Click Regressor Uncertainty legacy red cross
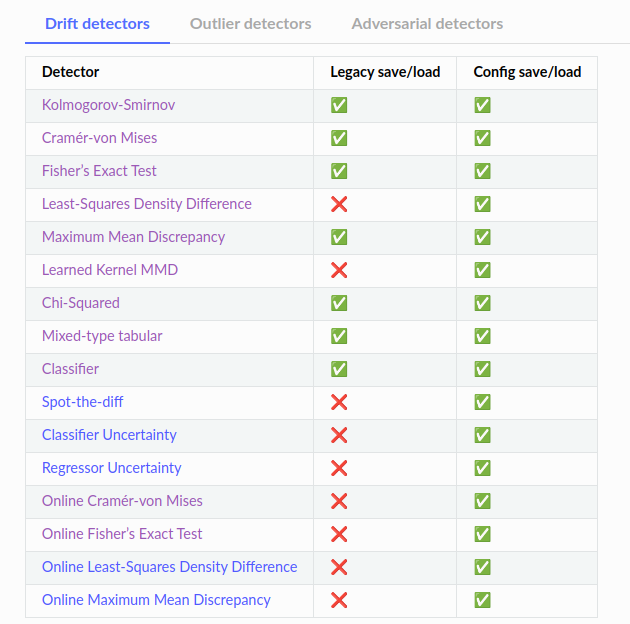Screen dimensions: 630x624 pyautogui.click(x=339, y=468)
